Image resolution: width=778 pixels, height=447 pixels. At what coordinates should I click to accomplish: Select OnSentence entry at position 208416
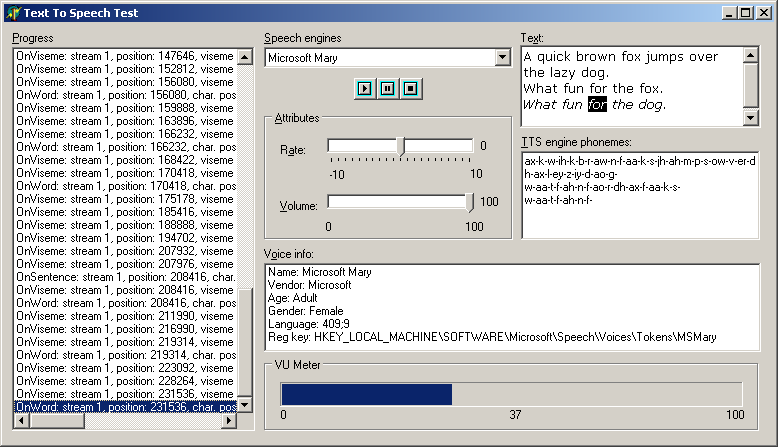tap(125, 277)
